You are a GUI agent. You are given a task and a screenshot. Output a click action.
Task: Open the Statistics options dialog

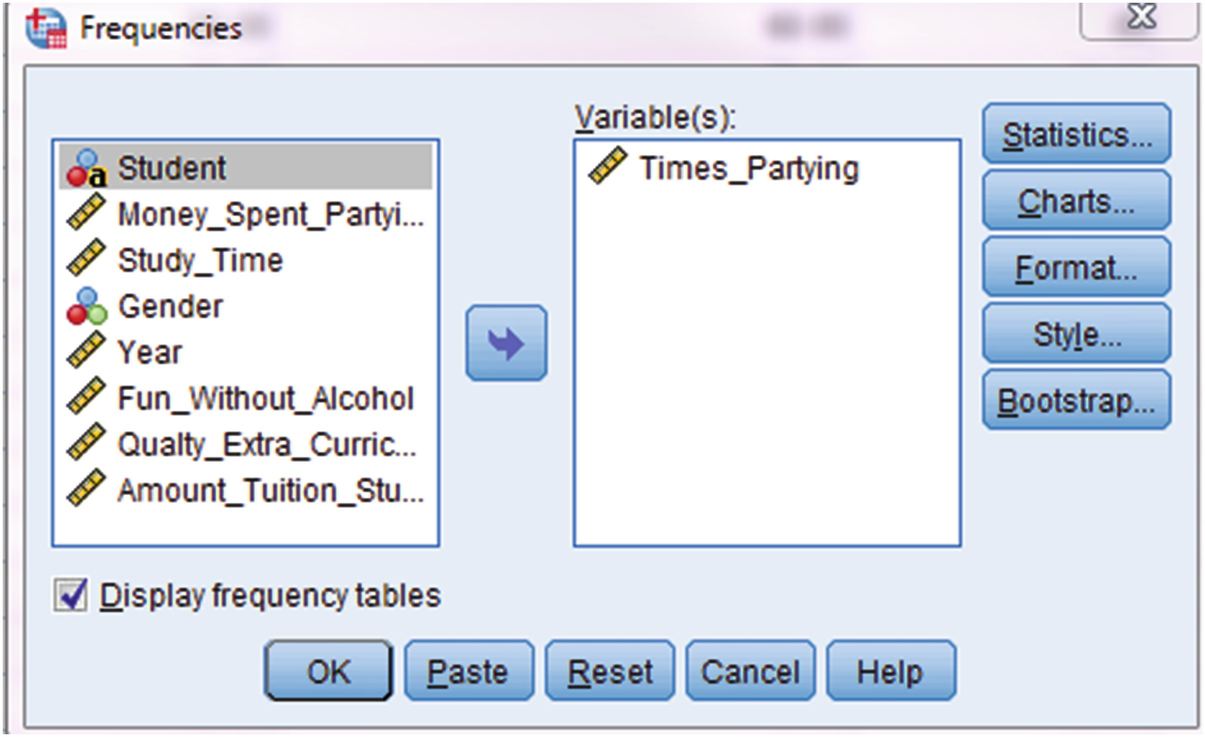point(1075,134)
